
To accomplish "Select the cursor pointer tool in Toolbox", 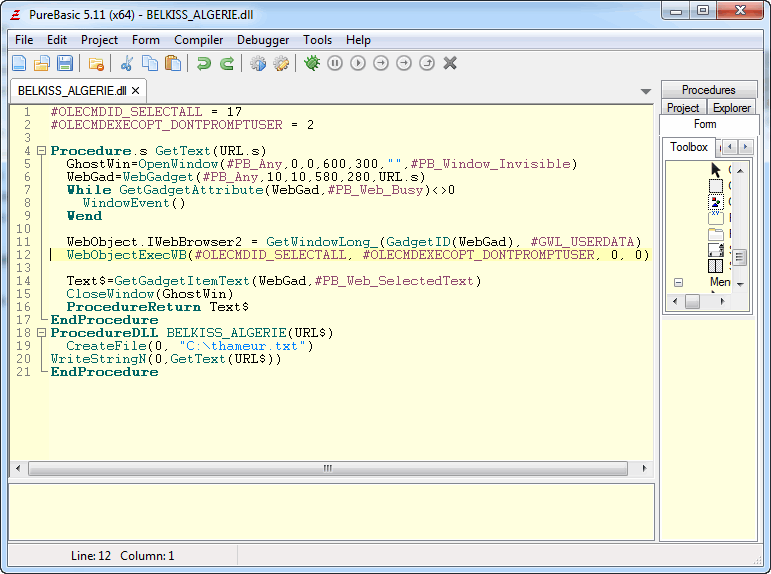I will click(716, 169).
